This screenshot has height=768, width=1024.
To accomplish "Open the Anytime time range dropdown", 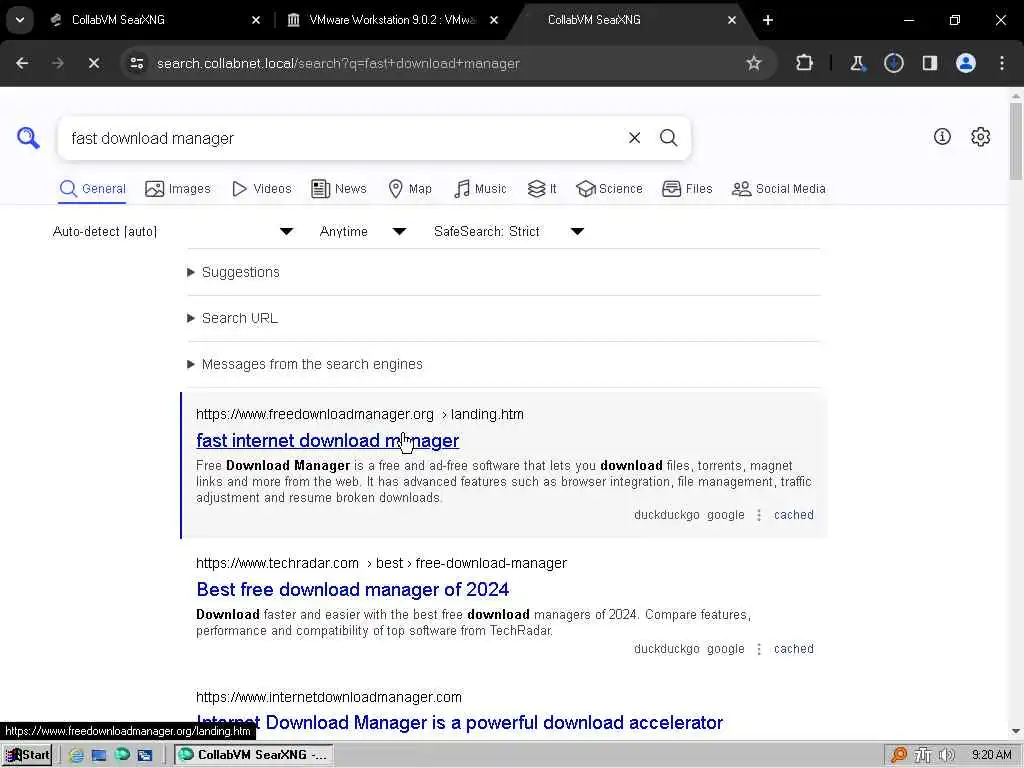I will click(x=362, y=231).
